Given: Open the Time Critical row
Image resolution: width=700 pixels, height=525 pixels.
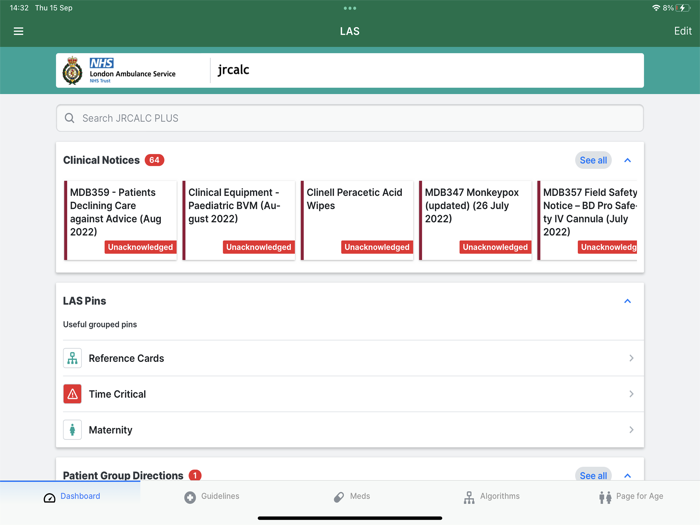Looking at the screenshot, I should tap(350, 394).
